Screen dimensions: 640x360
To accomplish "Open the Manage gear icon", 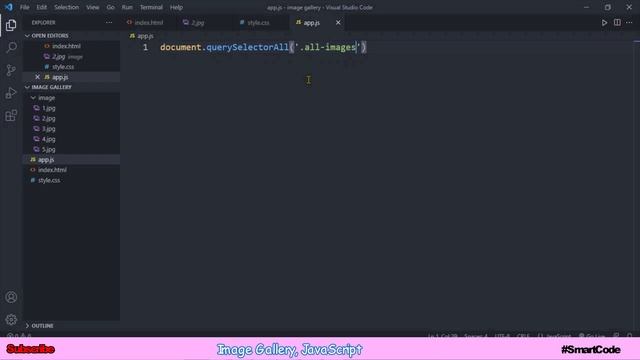I will (11, 320).
